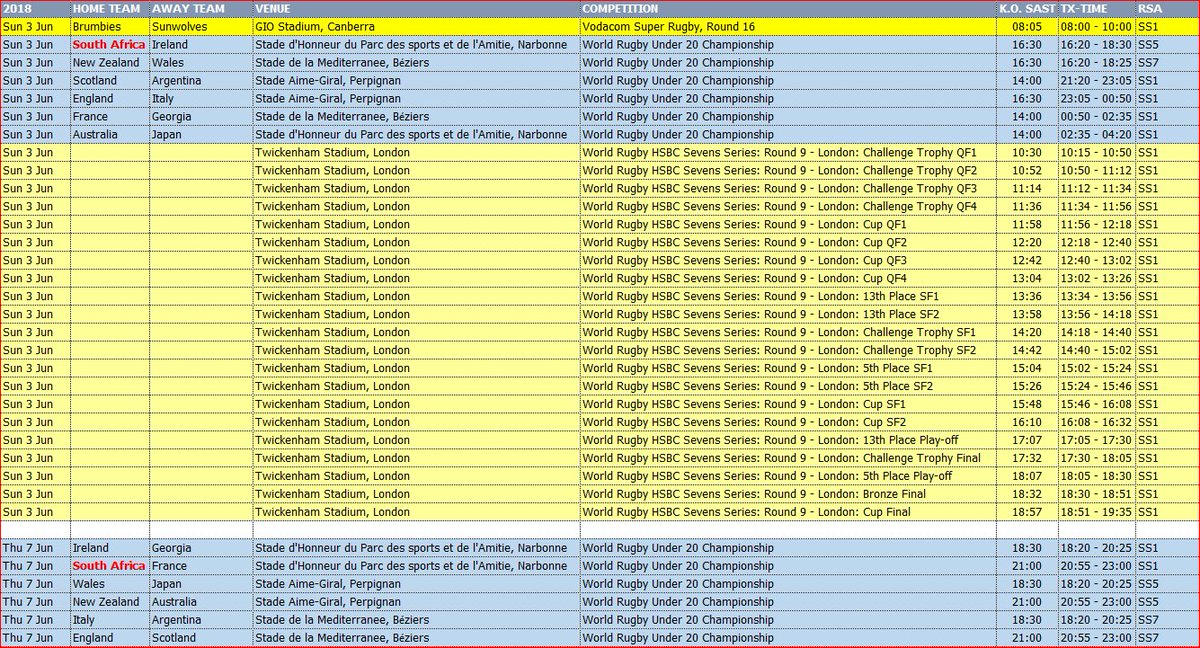
Task: Click Vodacom Super Rugby, Round 16 cell
Action: [x=788, y=27]
